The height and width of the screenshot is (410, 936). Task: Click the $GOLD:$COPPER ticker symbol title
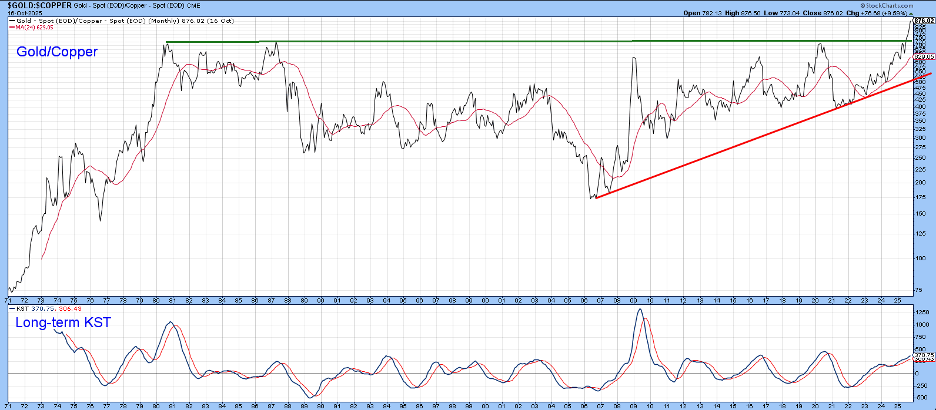click(36, 5)
